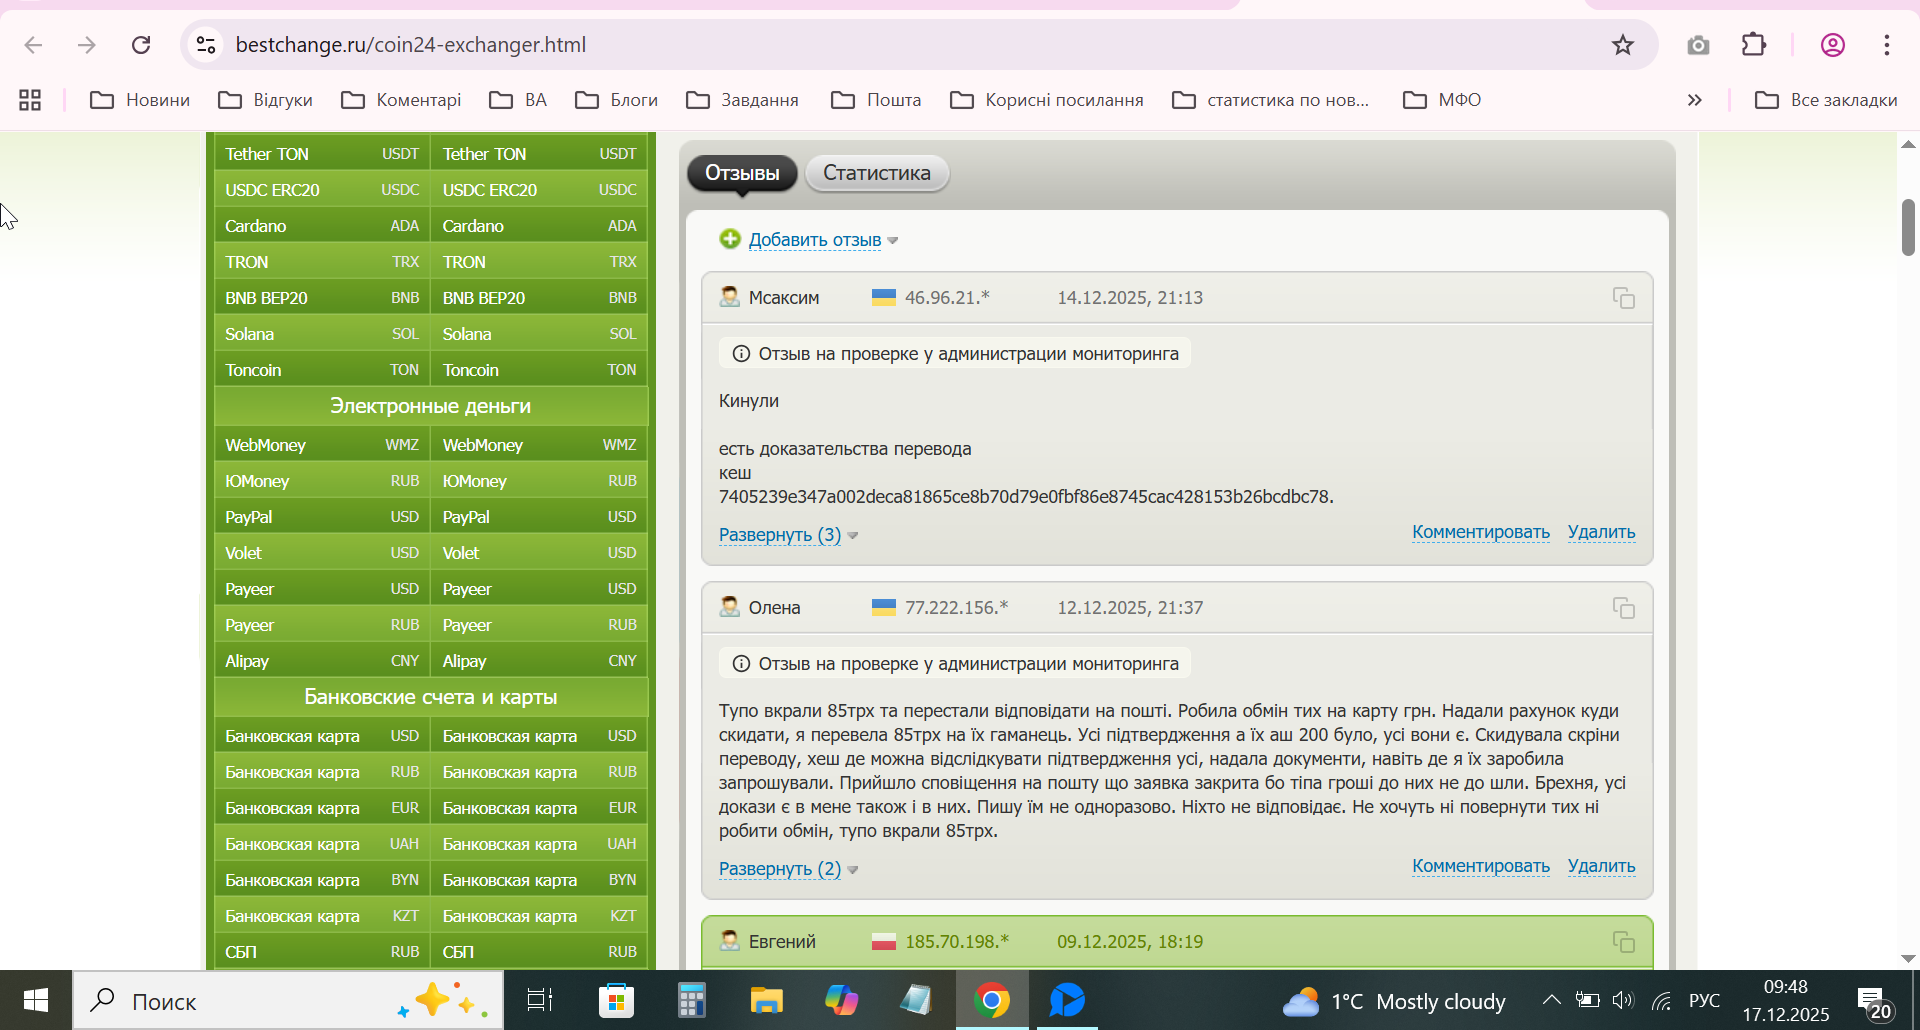The height and width of the screenshot is (1030, 1920).
Task: Open the МФО bookmark folder
Action: click(1442, 100)
